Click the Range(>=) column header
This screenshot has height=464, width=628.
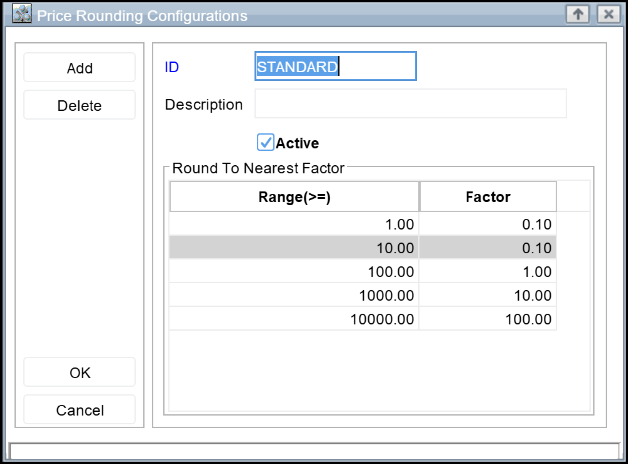coord(294,197)
